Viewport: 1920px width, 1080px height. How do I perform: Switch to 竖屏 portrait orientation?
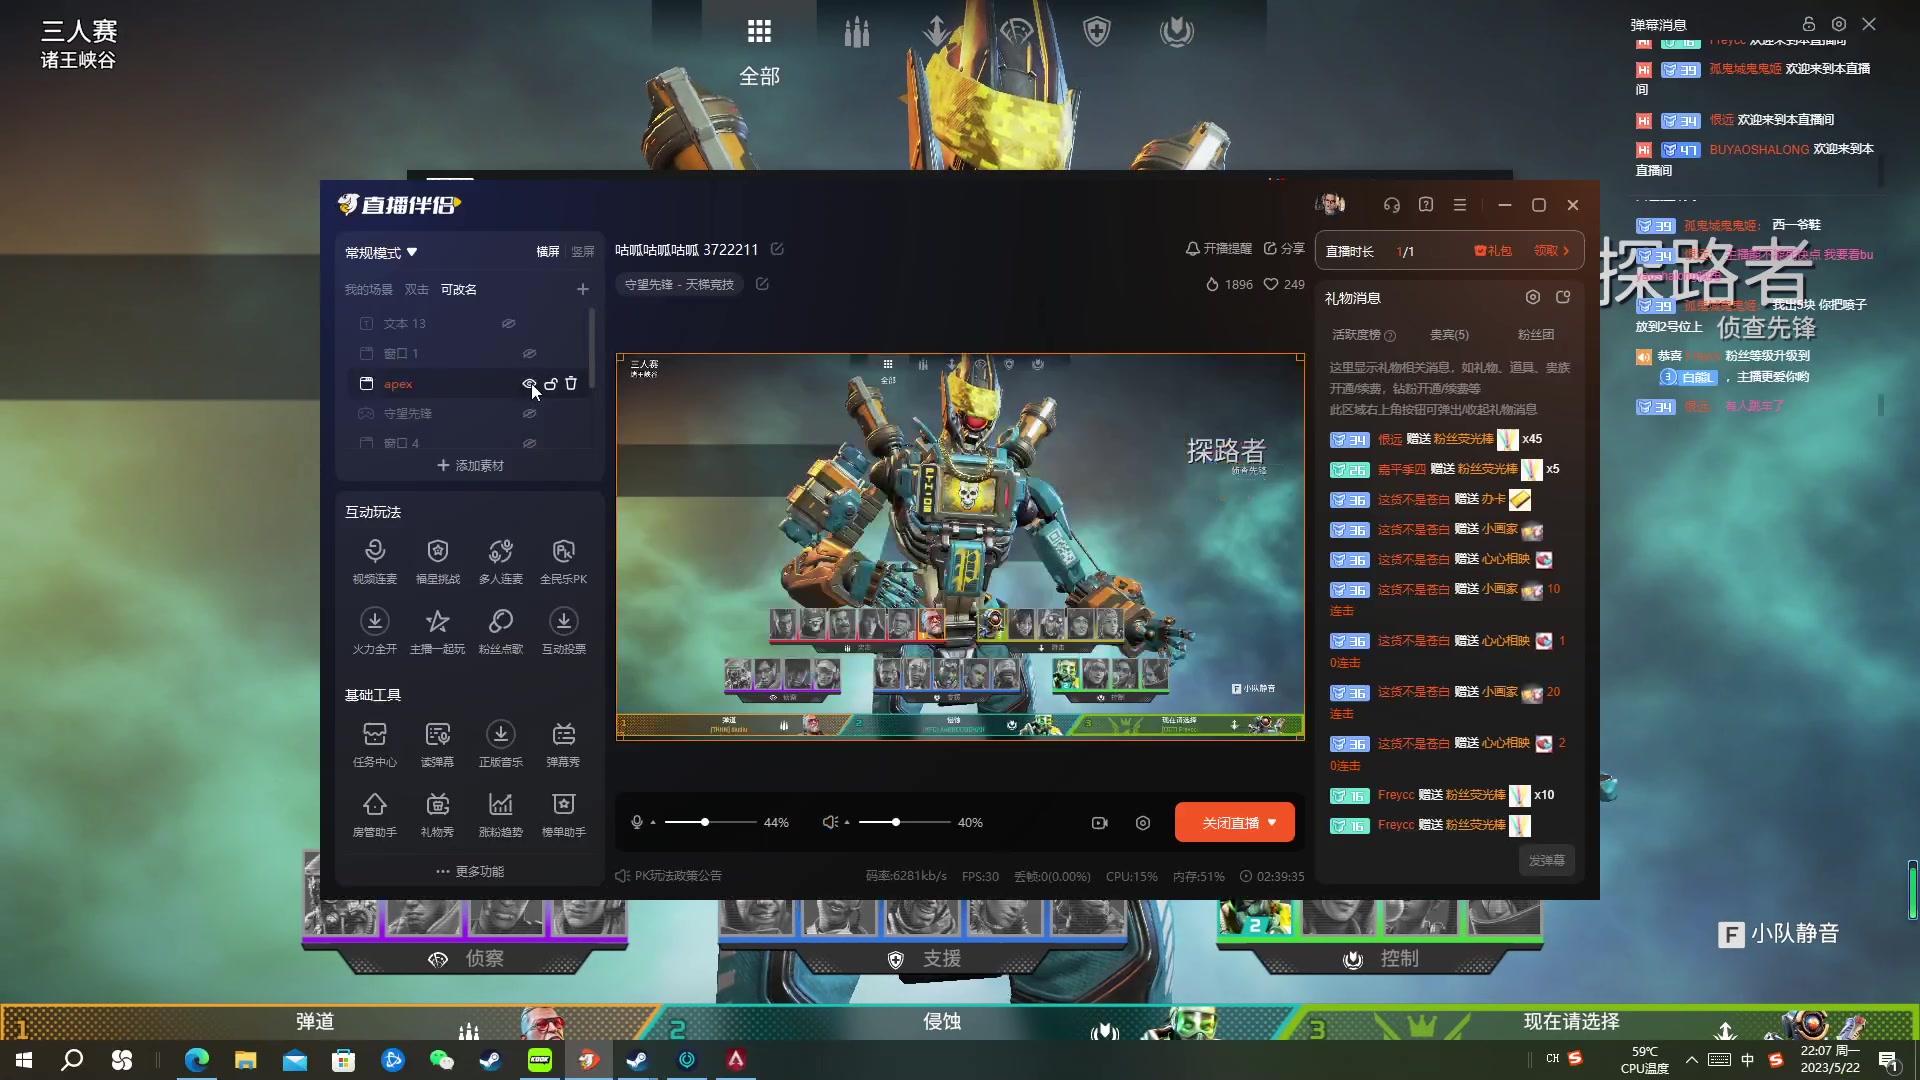click(x=583, y=252)
